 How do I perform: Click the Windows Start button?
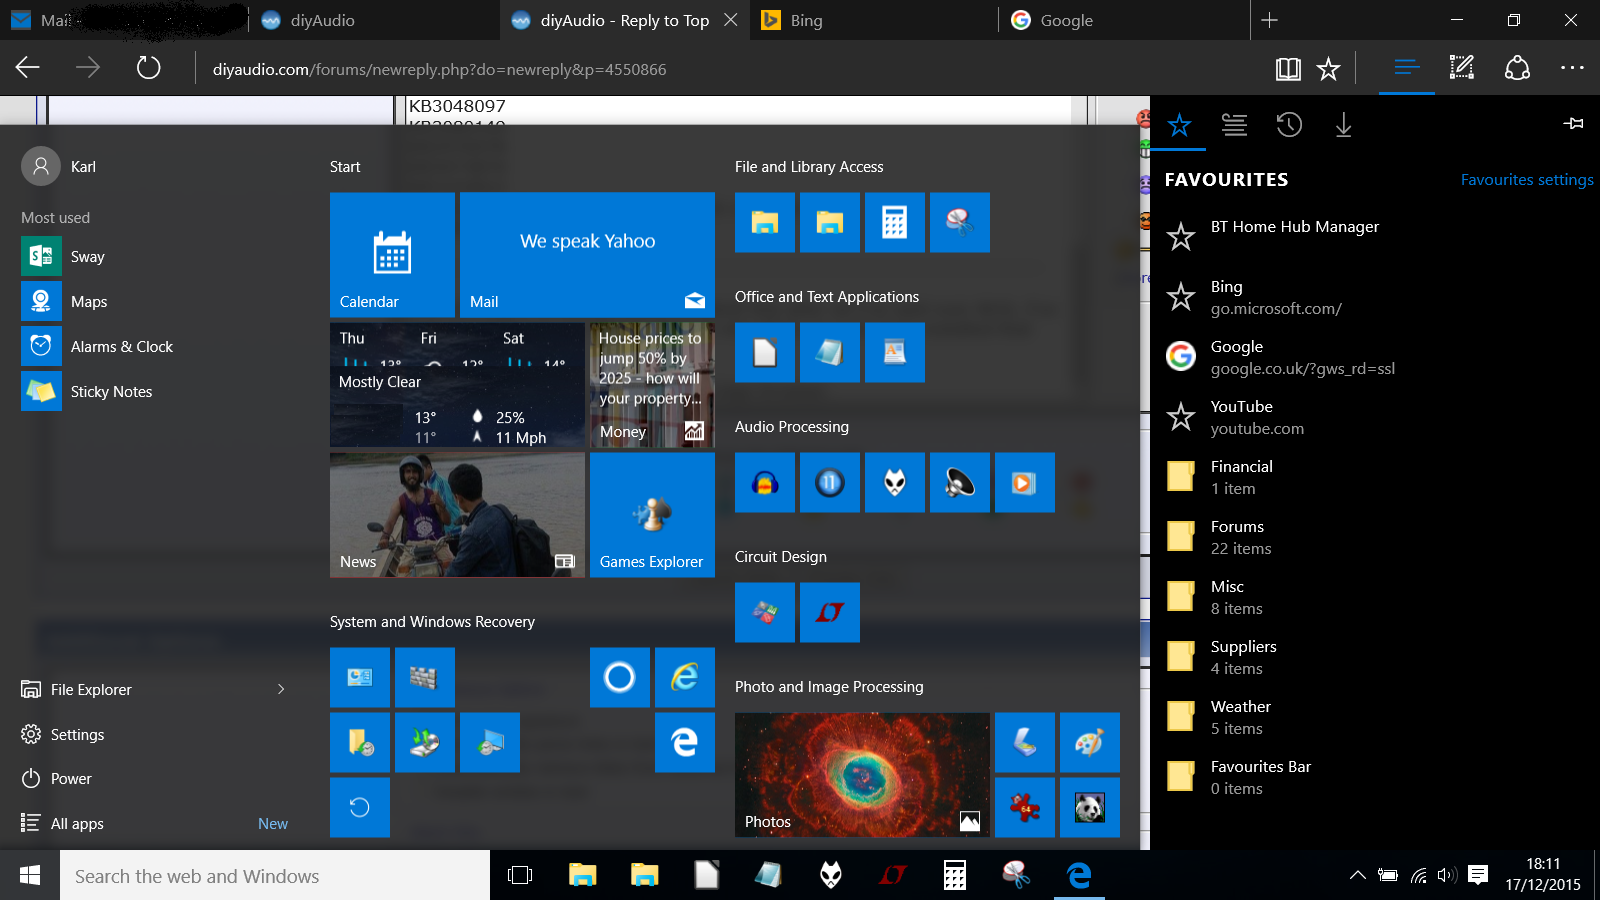[x=30, y=876]
